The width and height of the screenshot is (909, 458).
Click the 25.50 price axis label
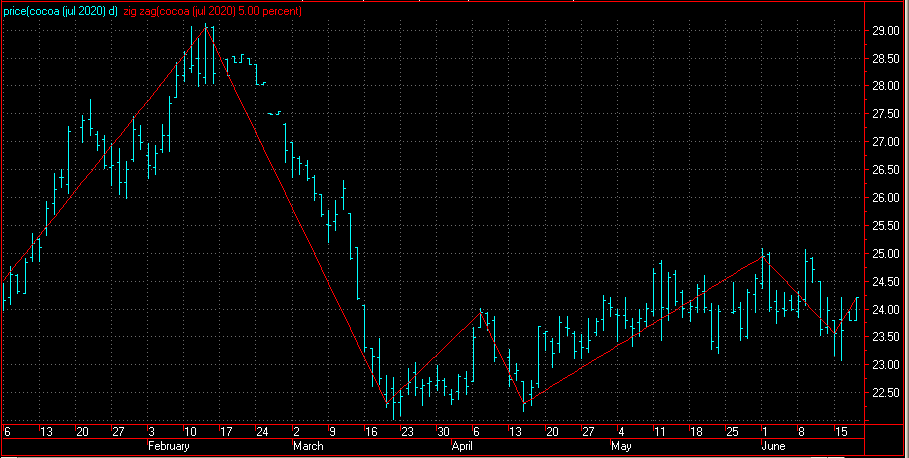pyautogui.click(x=886, y=226)
